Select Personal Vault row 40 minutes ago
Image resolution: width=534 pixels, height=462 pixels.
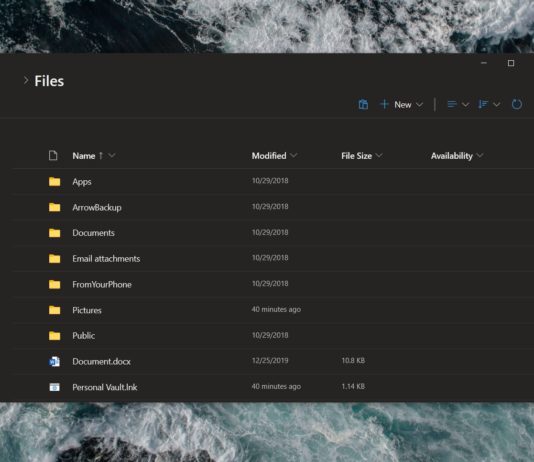click(x=276, y=386)
